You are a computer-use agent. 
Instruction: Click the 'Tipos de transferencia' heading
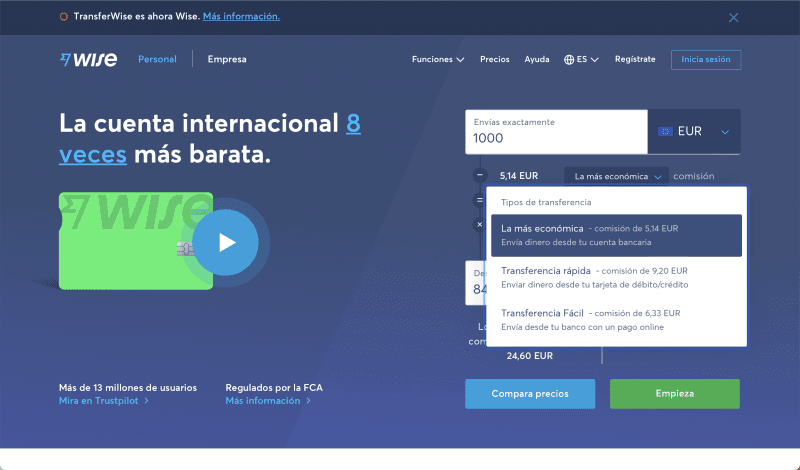[x=546, y=202]
